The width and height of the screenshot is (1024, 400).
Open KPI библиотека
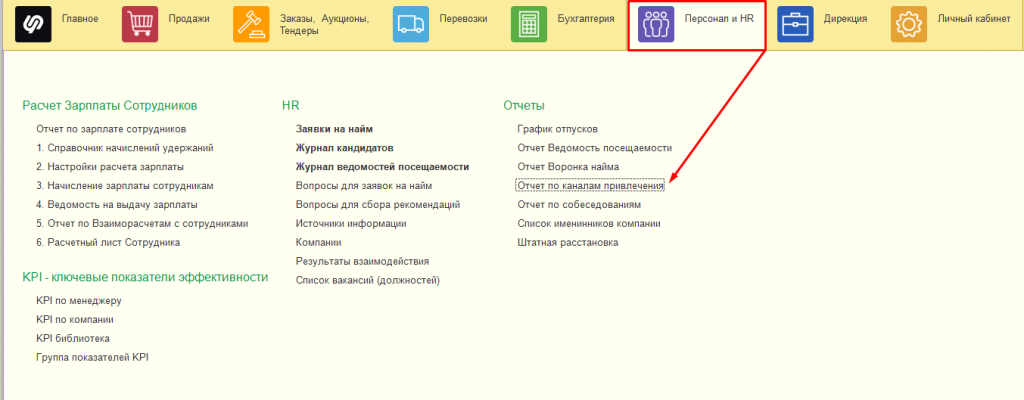(x=73, y=339)
